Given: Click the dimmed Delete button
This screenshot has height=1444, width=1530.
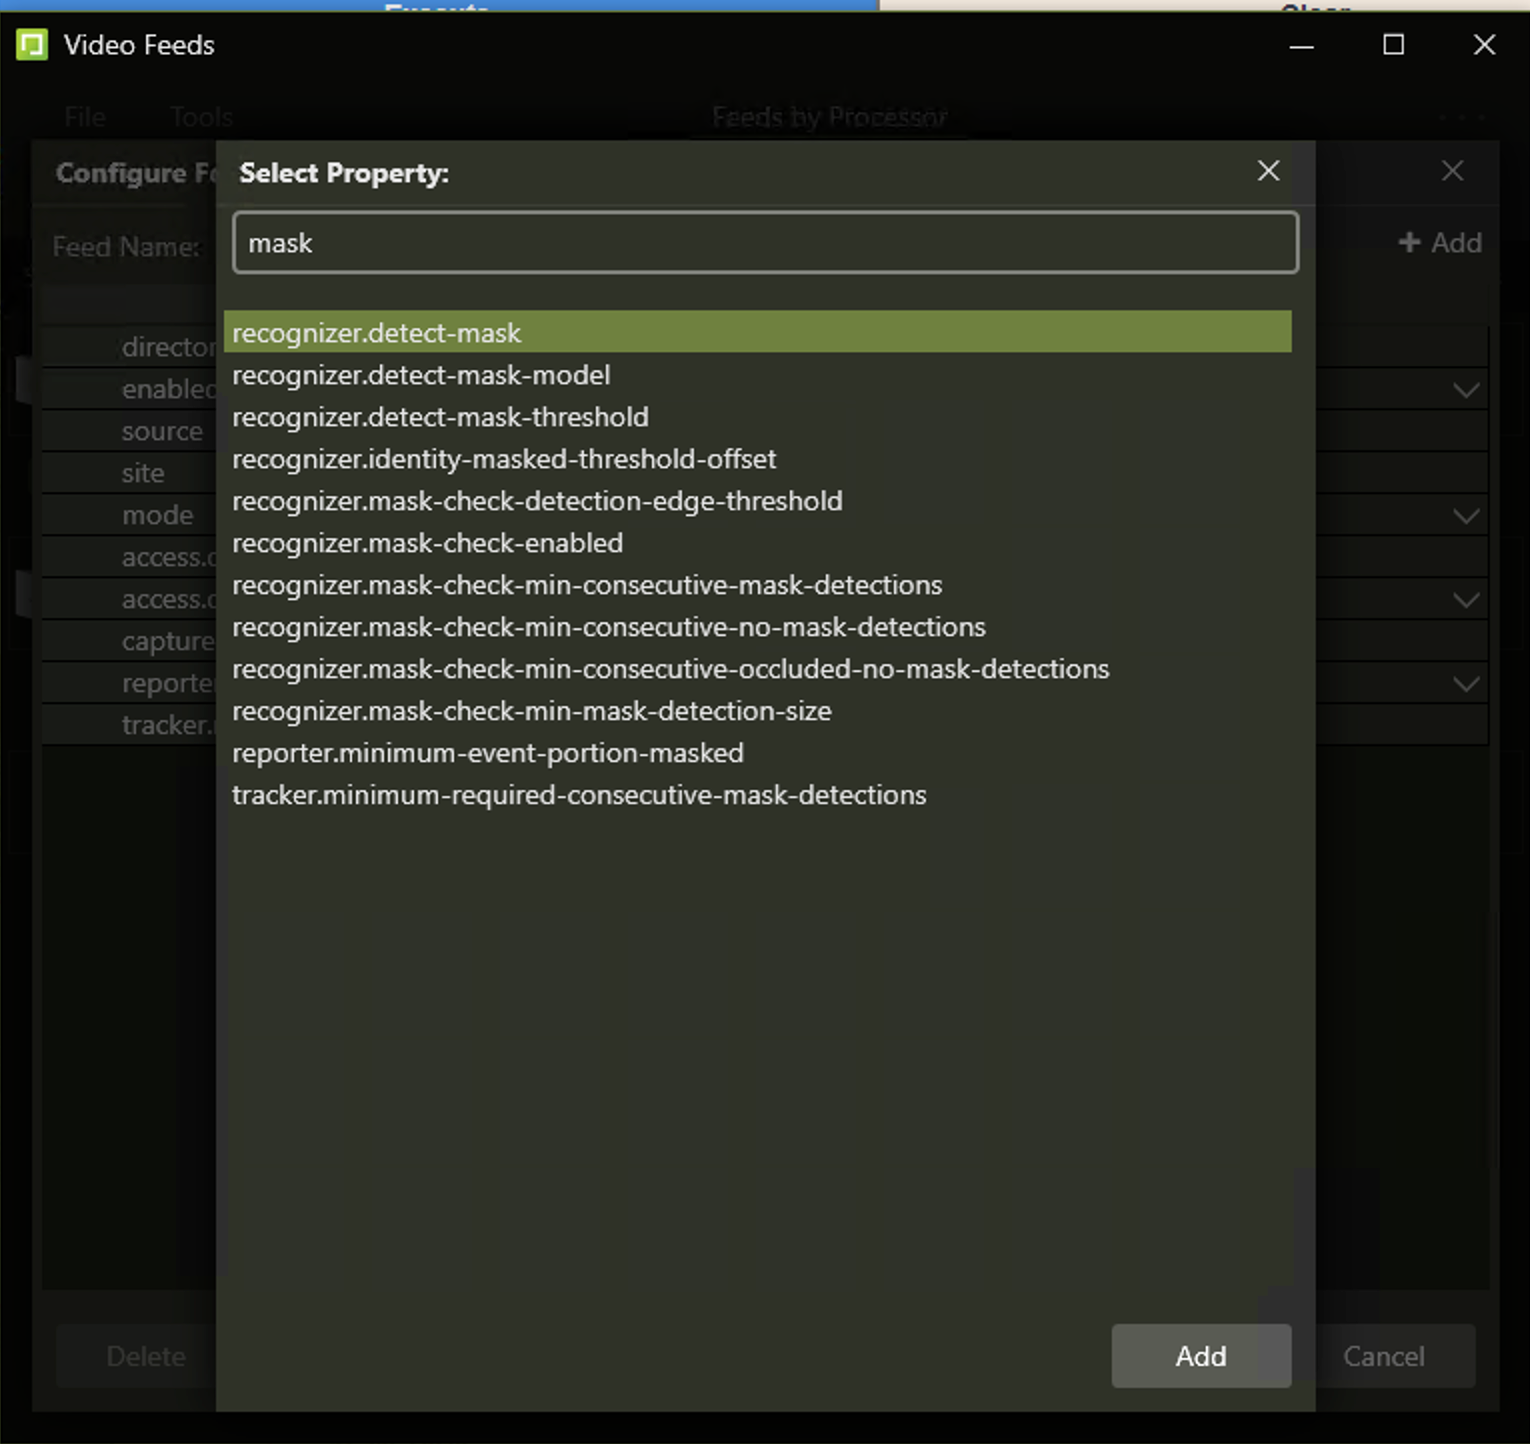Looking at the screenshot, I should click(146, 1356).
